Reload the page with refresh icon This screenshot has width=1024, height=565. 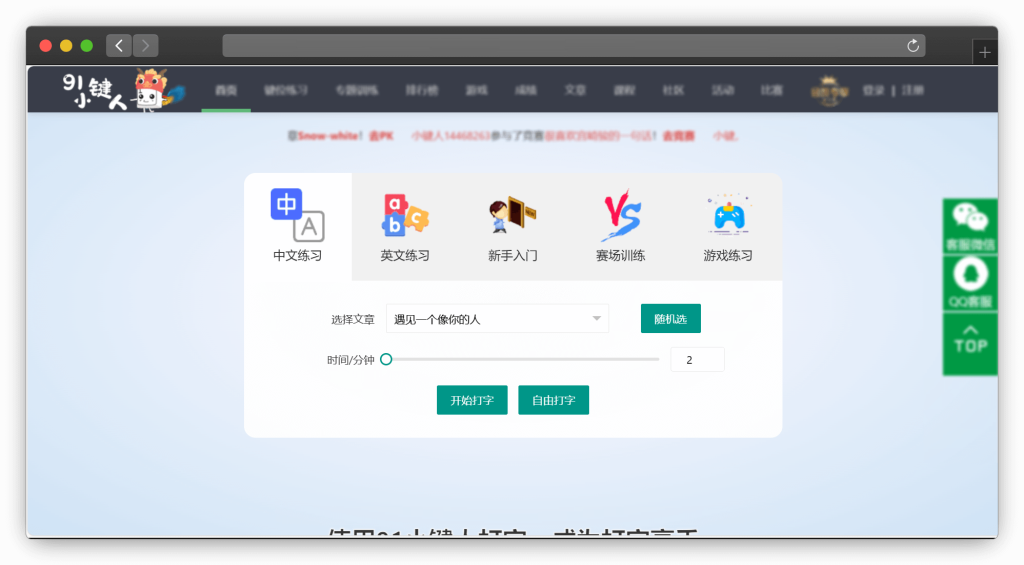tap(913, 46)
